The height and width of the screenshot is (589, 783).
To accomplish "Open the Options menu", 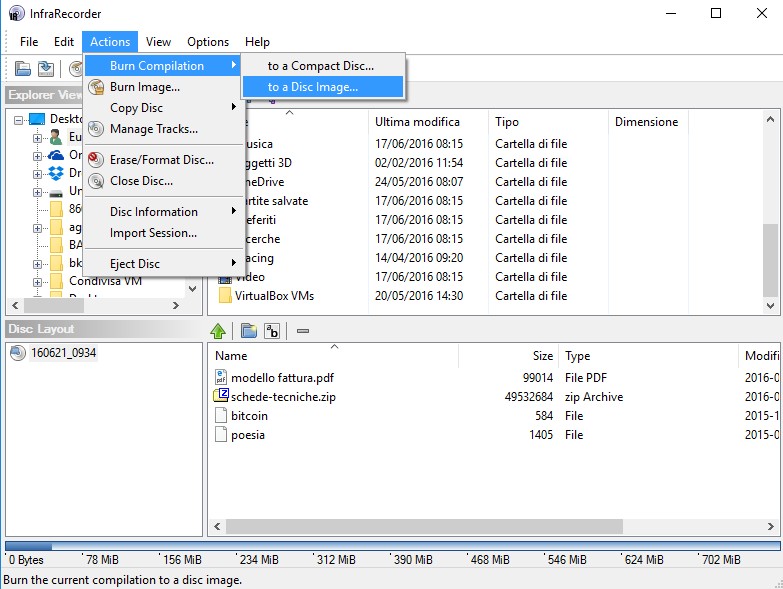I will click(208, 42).
